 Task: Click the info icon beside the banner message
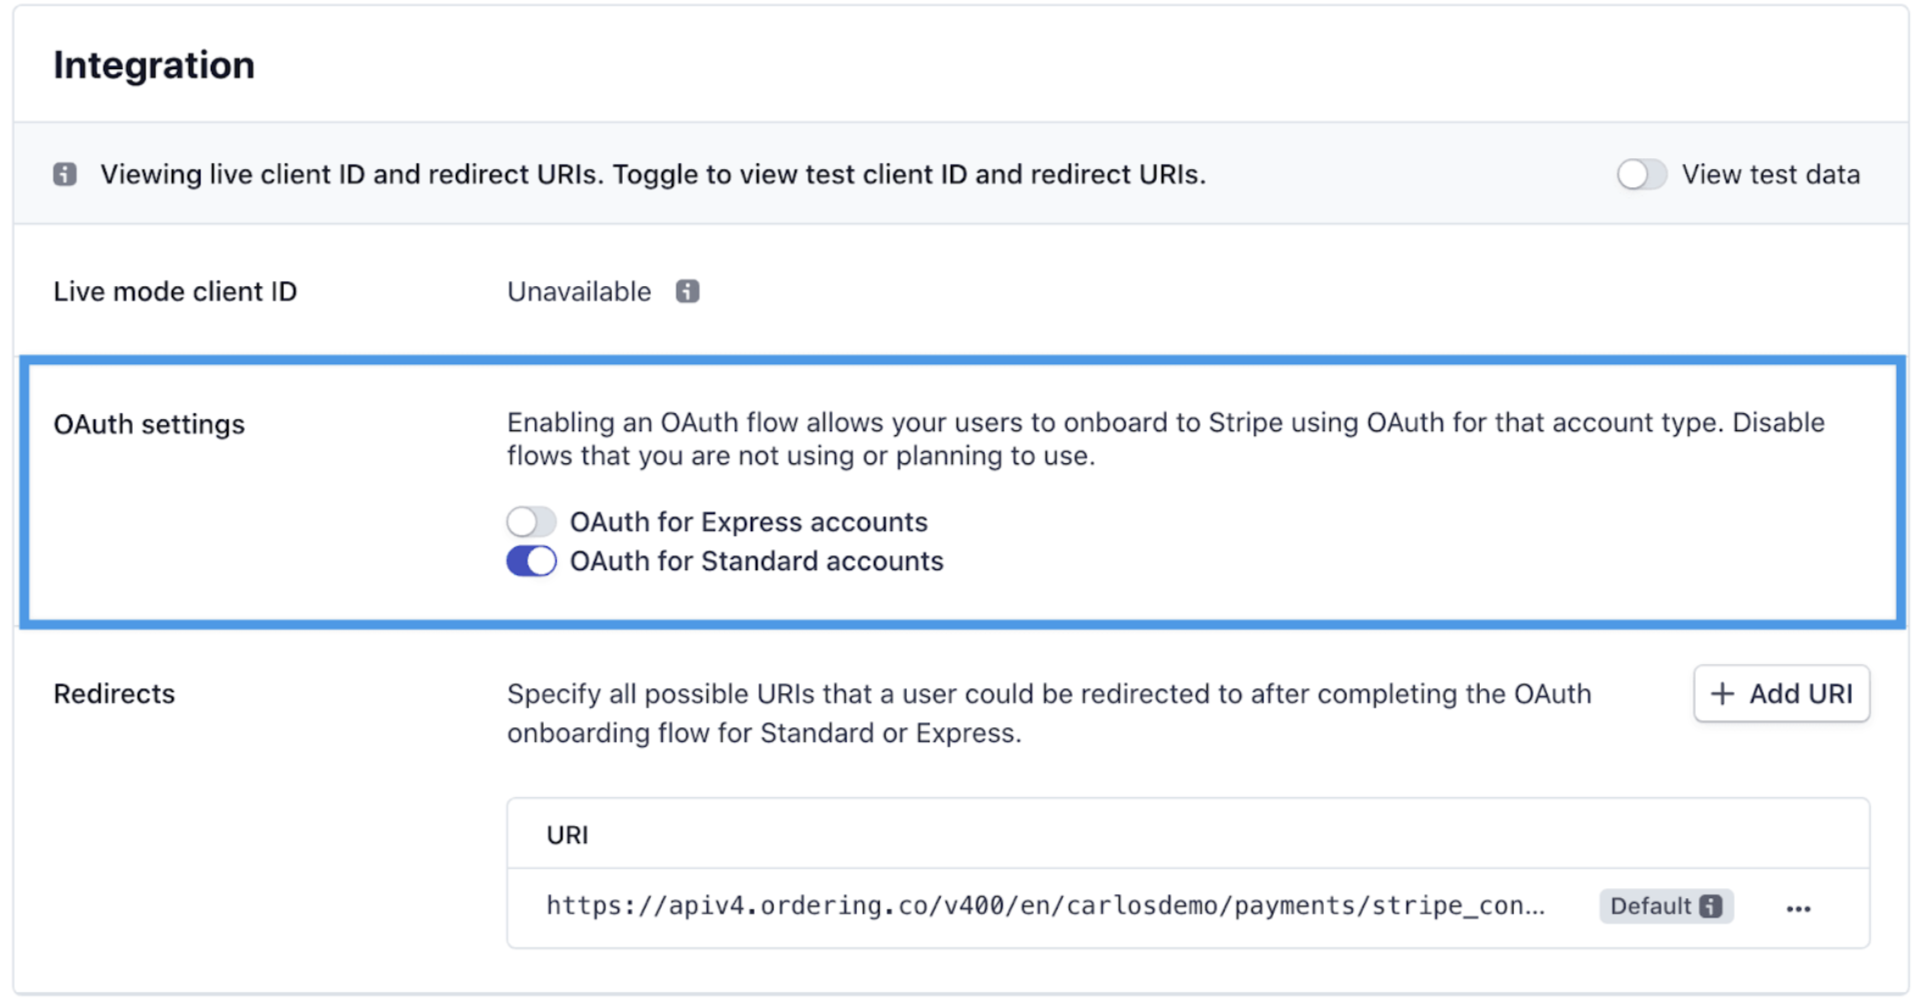coord(65,174)
